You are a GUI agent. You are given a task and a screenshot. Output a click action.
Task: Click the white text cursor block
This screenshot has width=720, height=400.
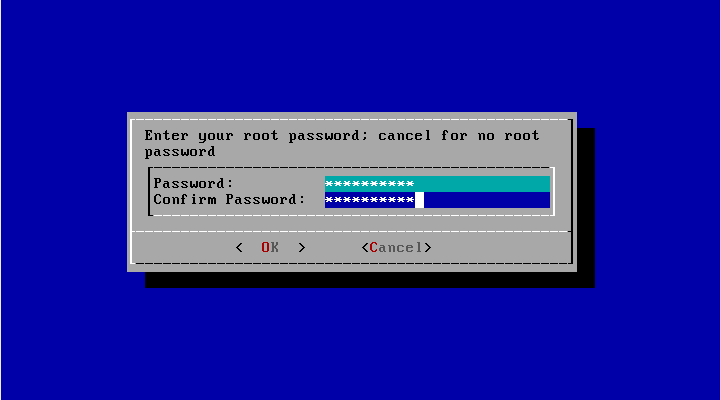click(x=419, y=200)
